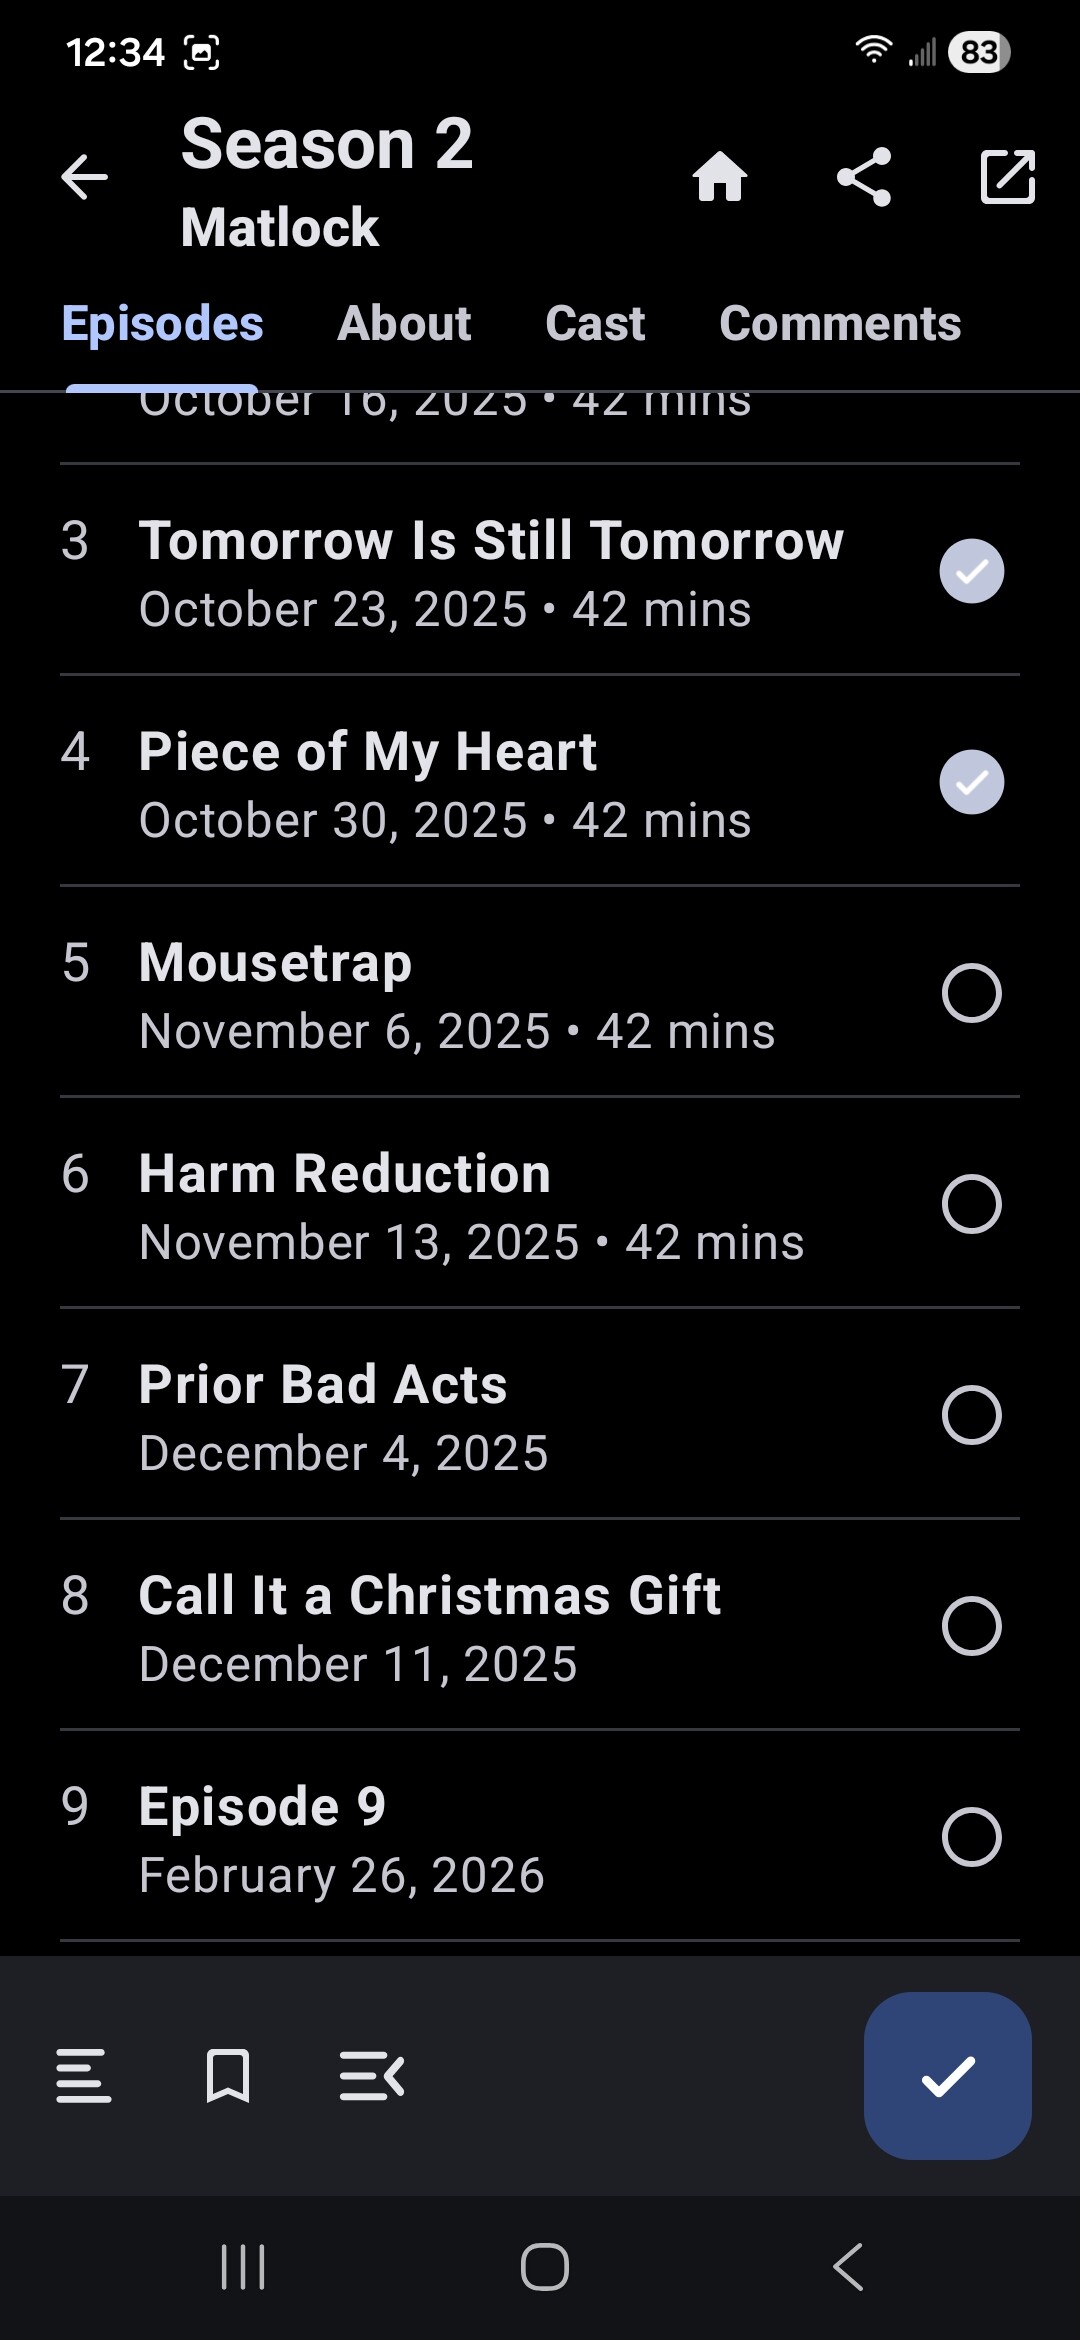Viewport: 1080px width, 2340px height.
Task: Tap the share icon
Action: 864,178
